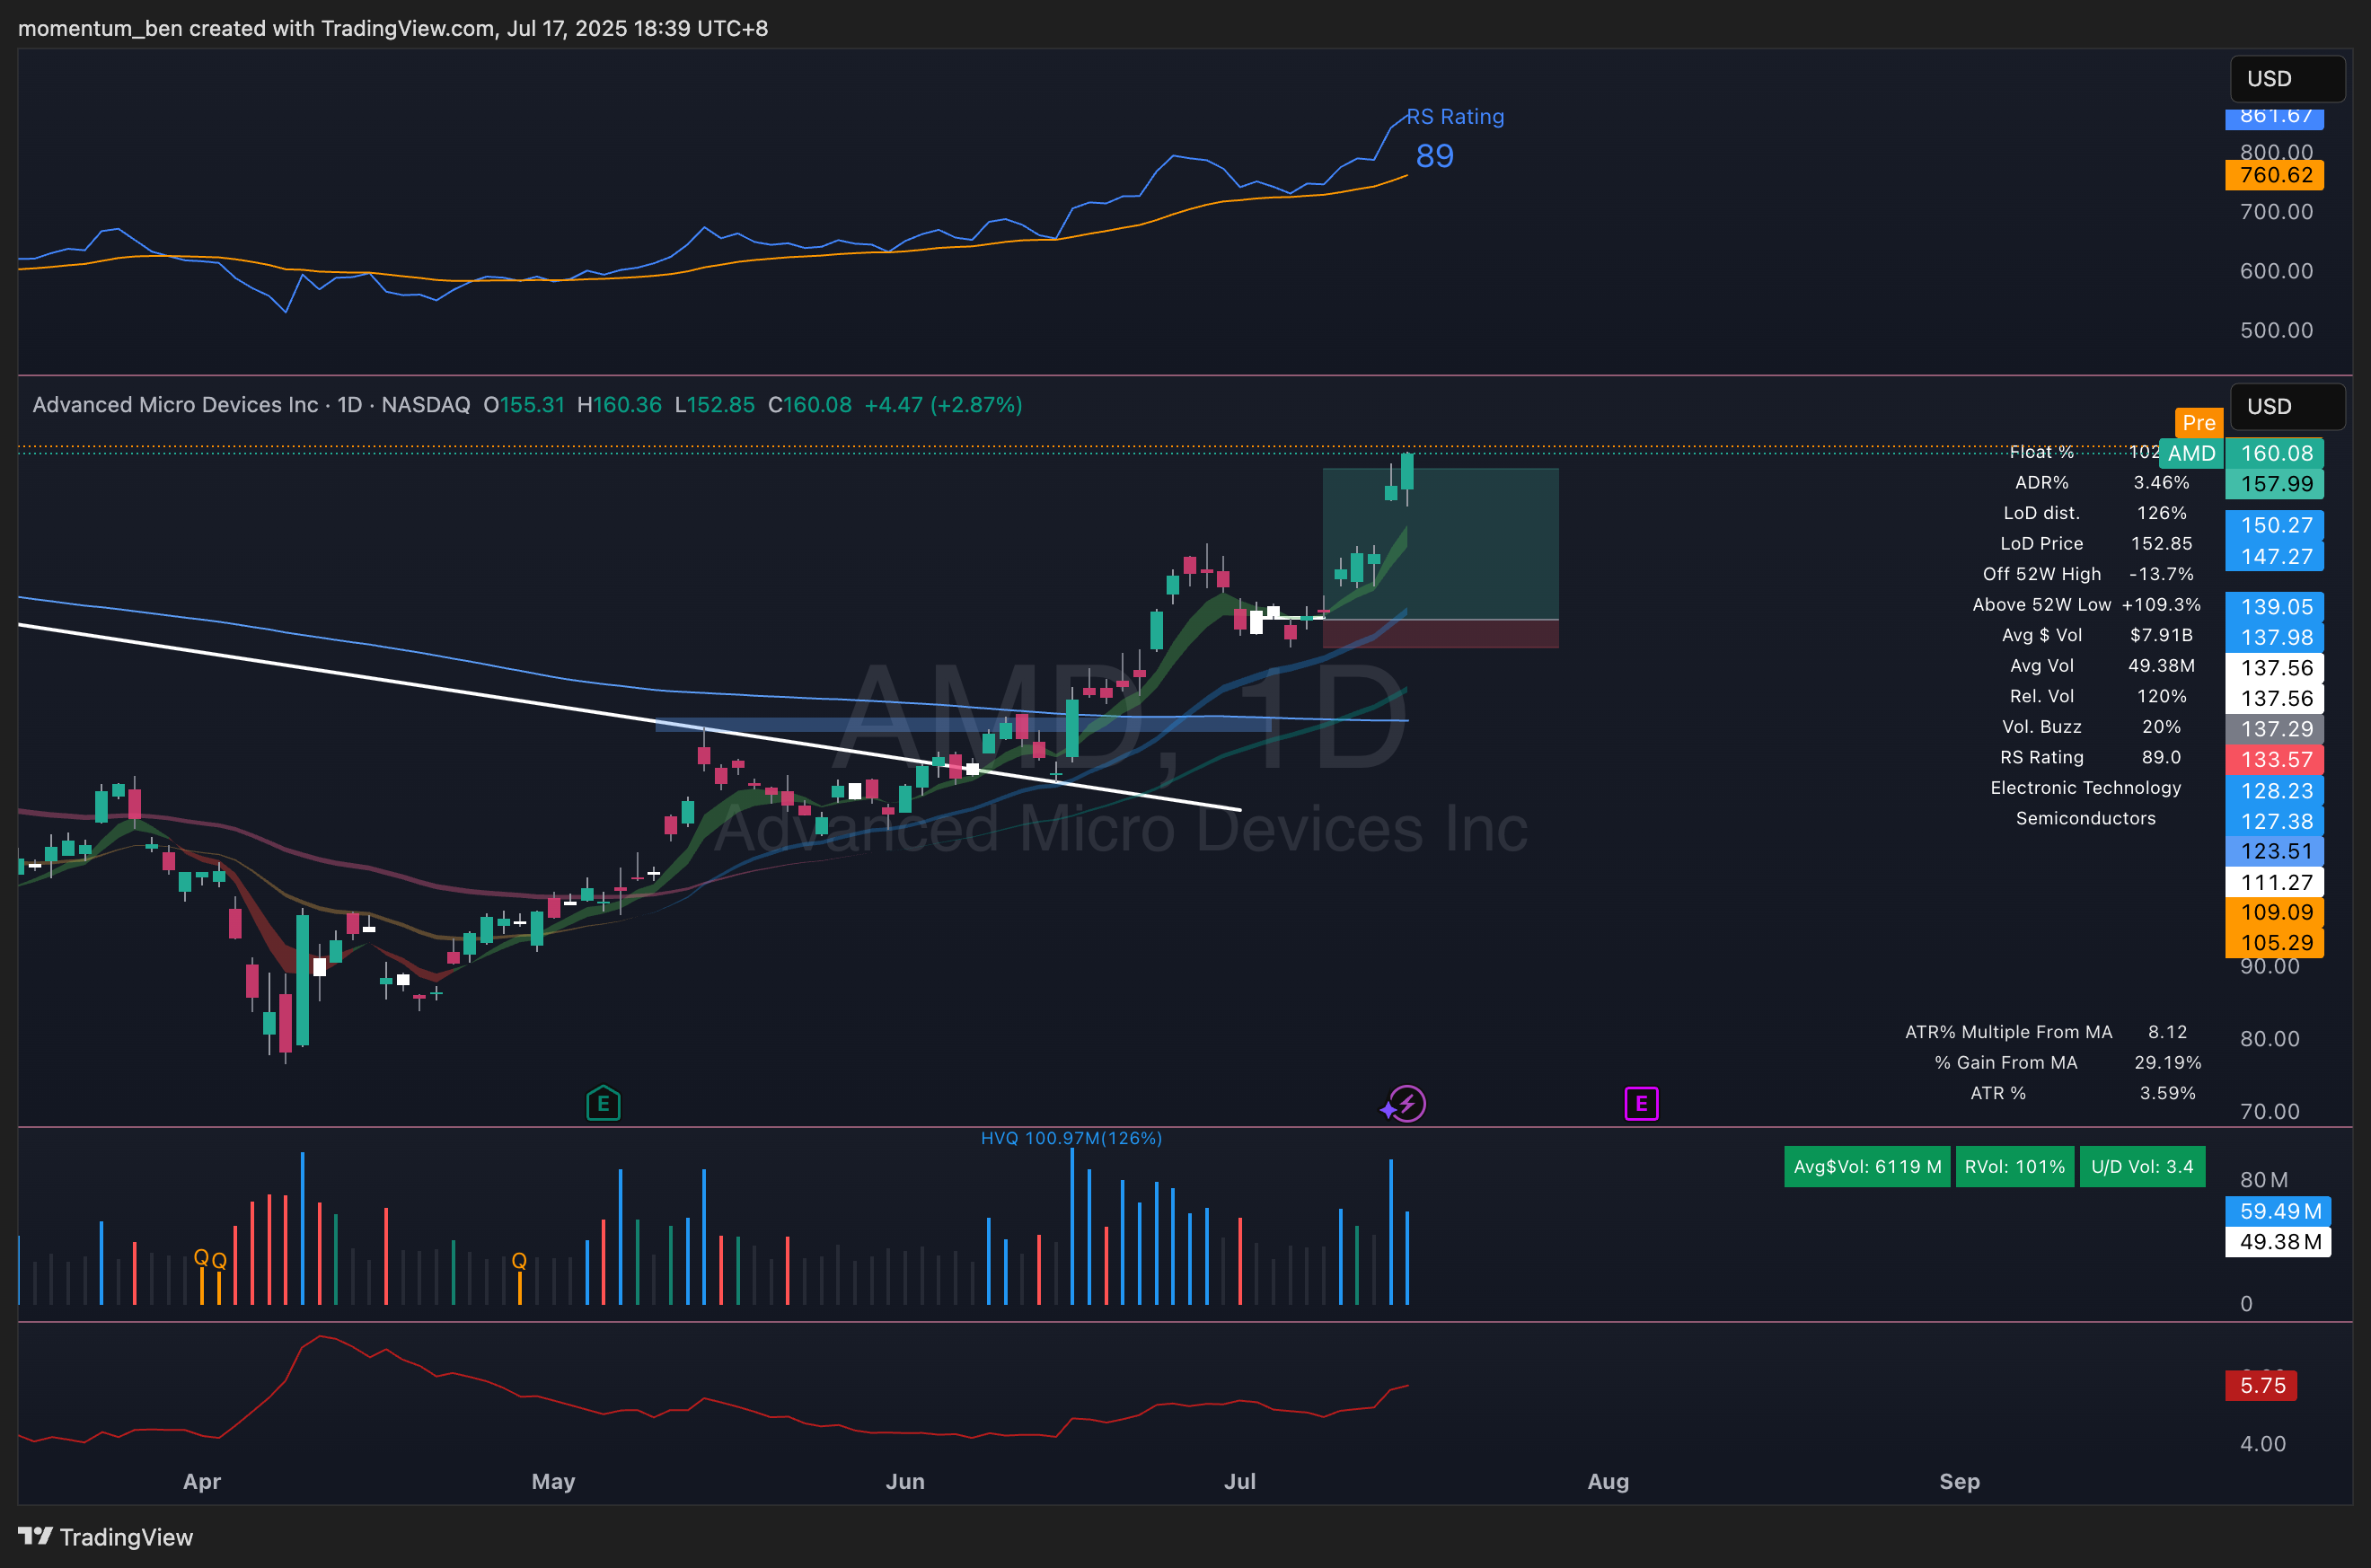2371x1568 pixels.
Task: Toggle the U/D Vol 3.4 green badge
Action: [x=2142, y=1167]
